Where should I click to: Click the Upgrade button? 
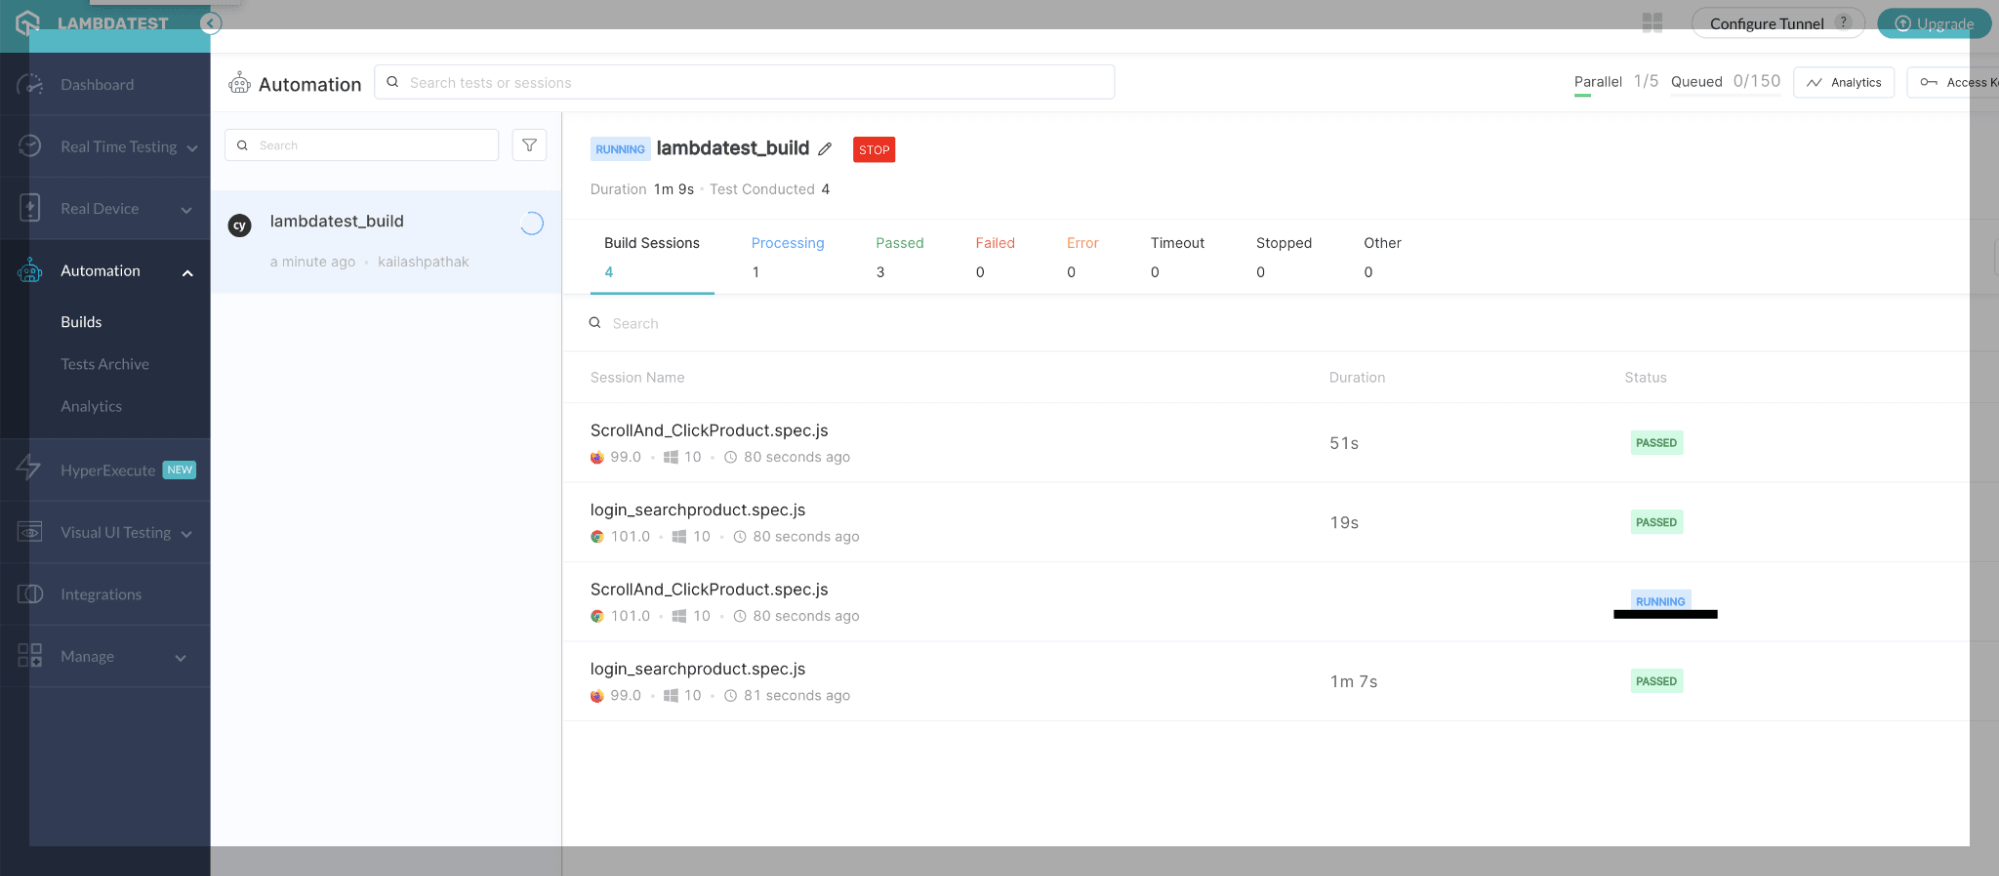(x=1933, y=23)
